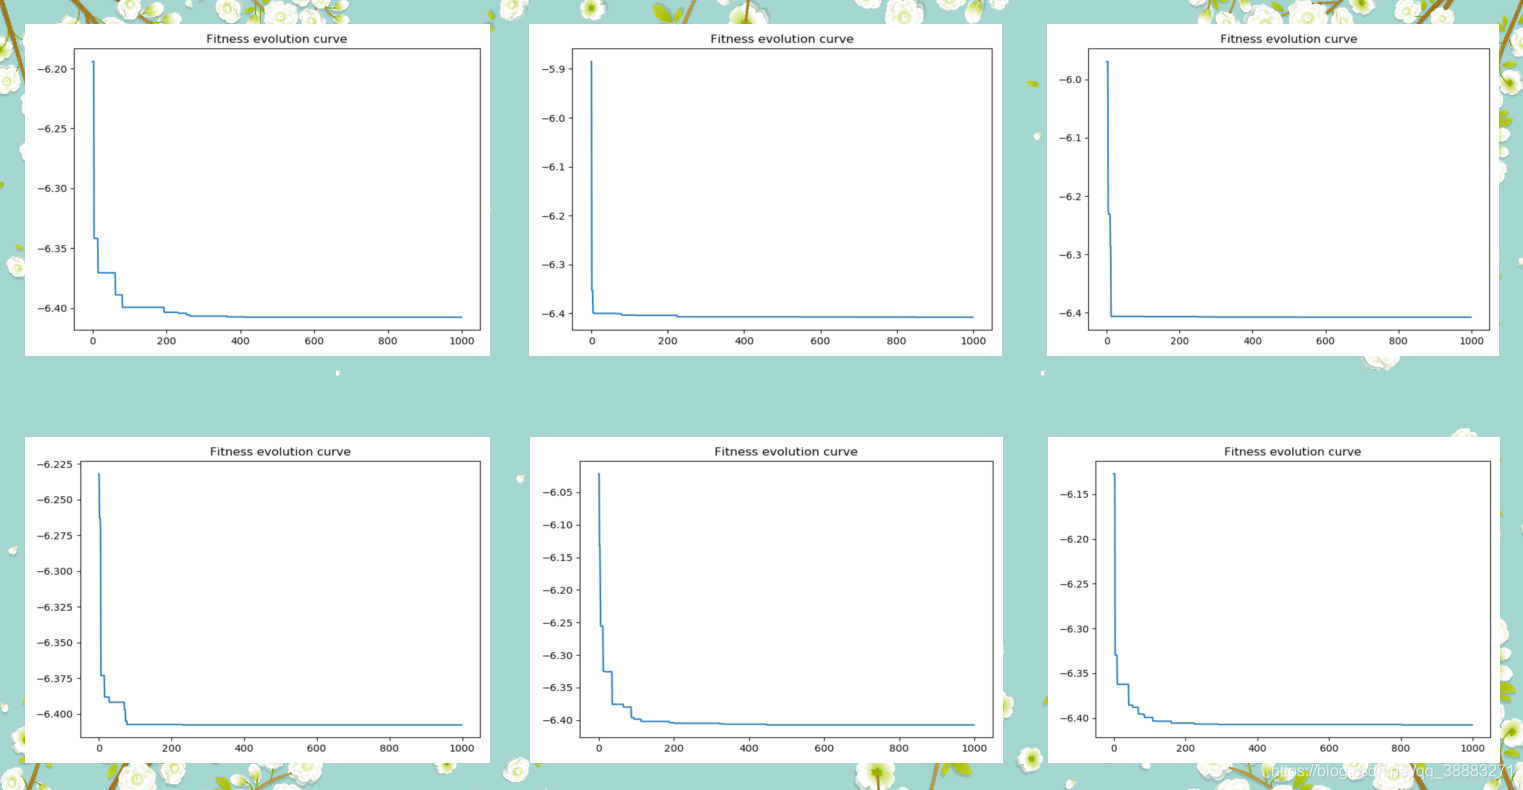Click the title of the top-left fitness plot

point(277,39)
